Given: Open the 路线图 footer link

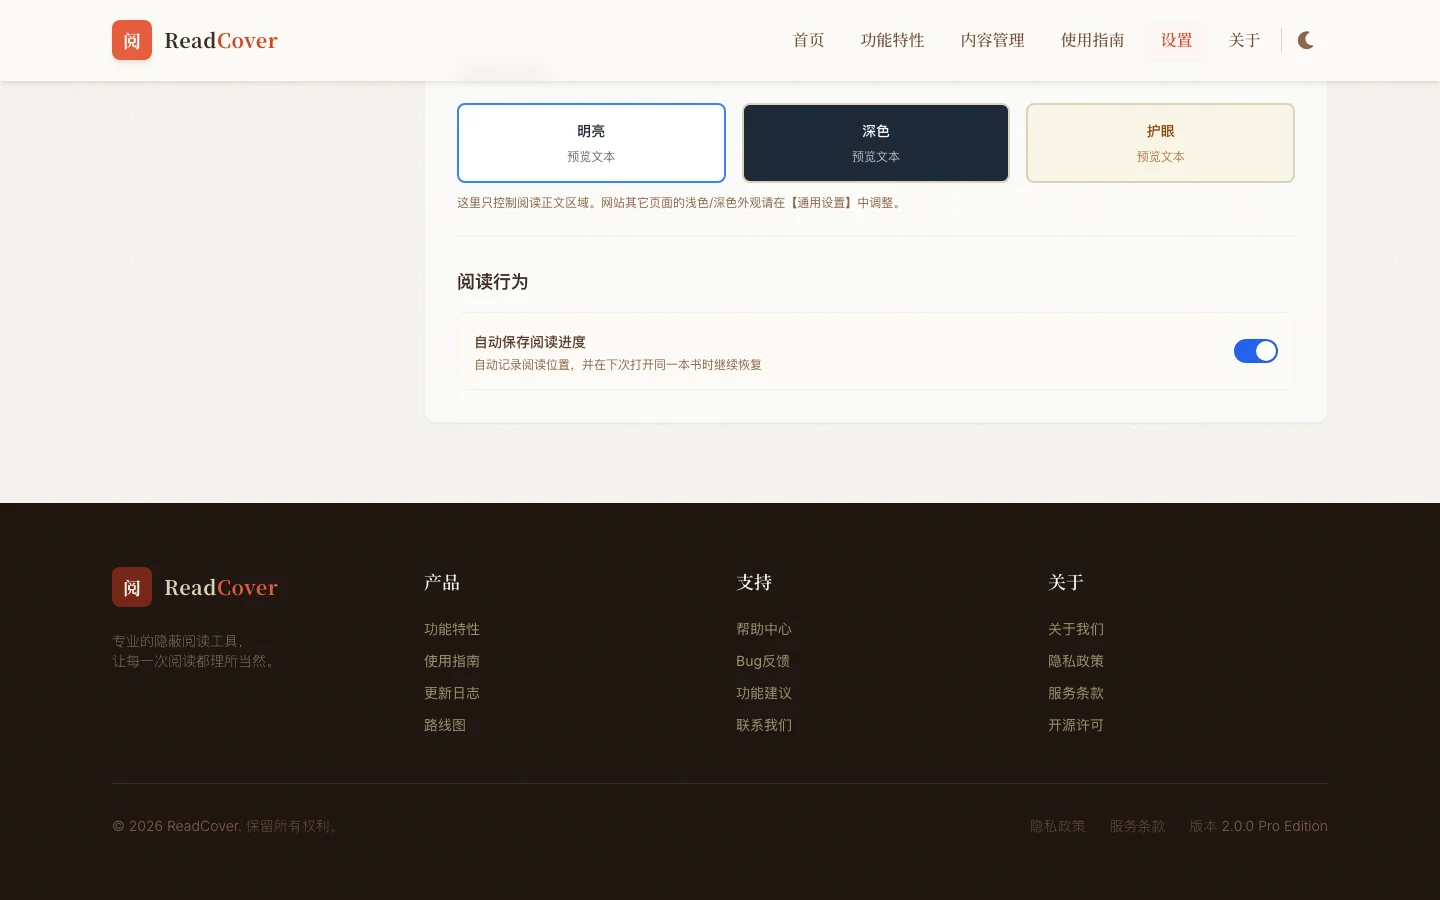Looking at the screenshot, I should (445, 725).
